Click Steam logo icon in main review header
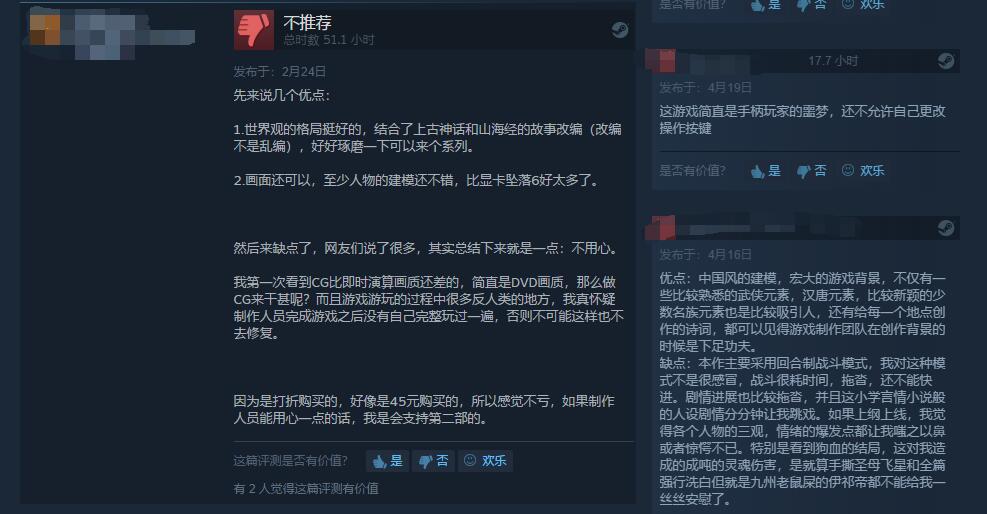 pos(620,30)
